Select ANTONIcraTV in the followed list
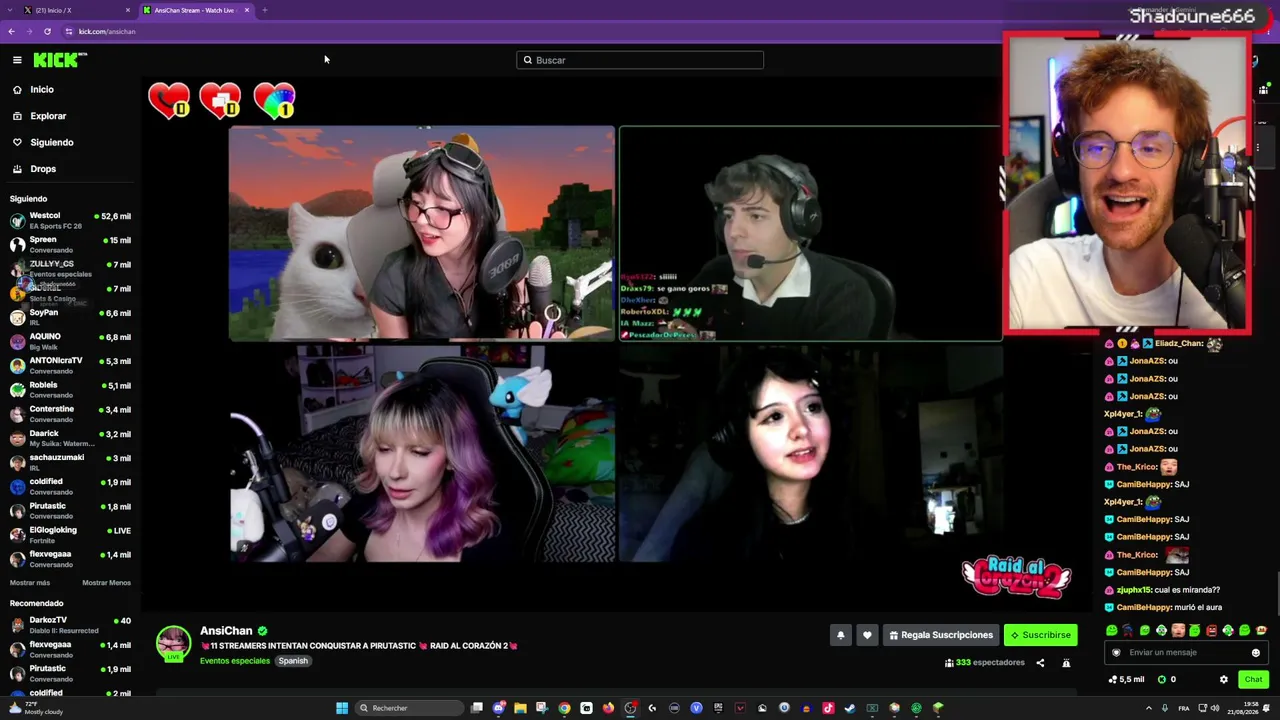 coord(70,365)
